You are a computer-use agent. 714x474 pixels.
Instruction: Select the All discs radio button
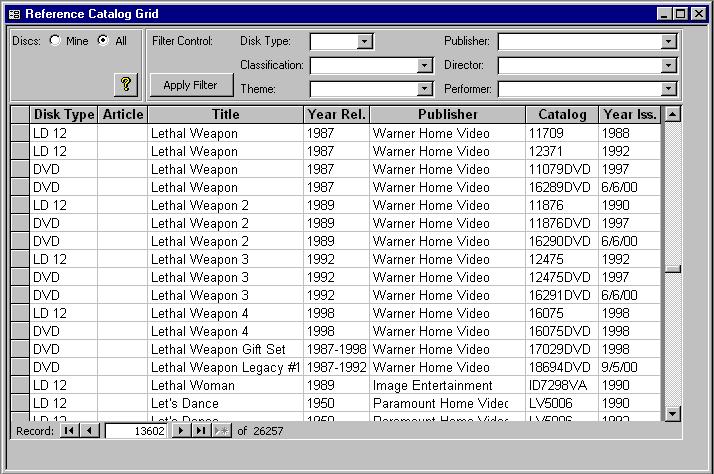coord(102,41)
